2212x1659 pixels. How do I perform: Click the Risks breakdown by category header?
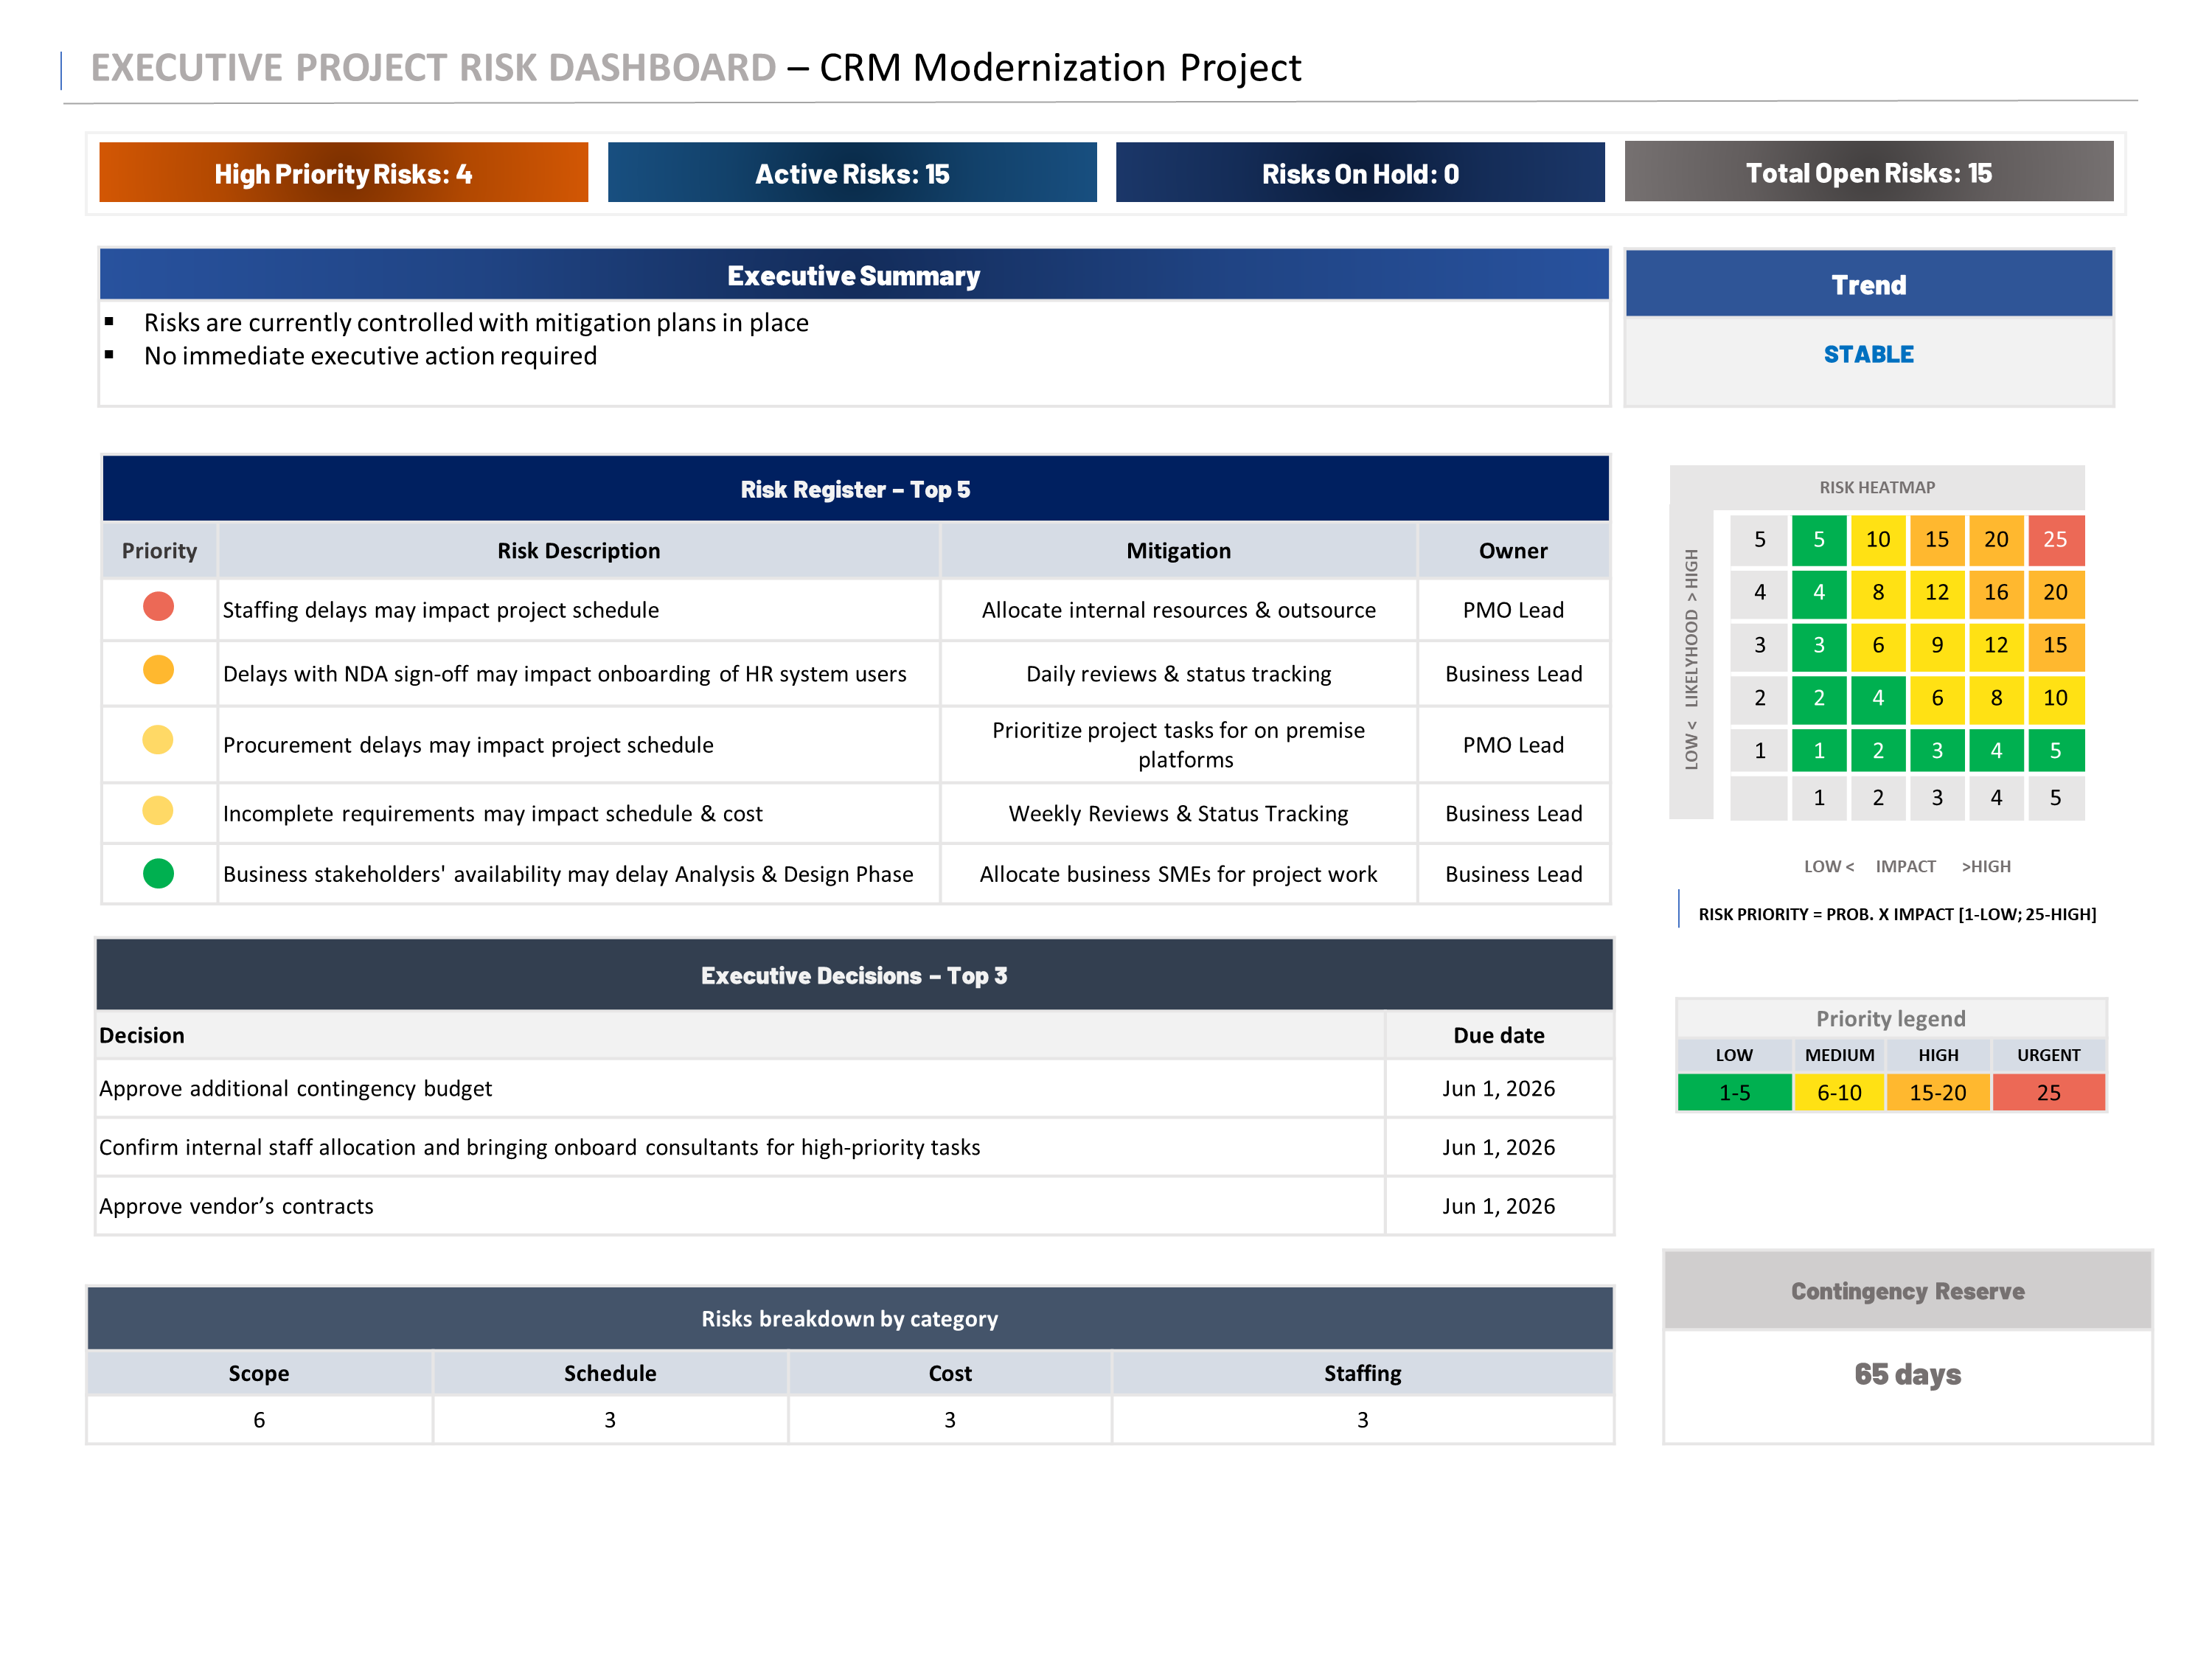(850, 1318)
